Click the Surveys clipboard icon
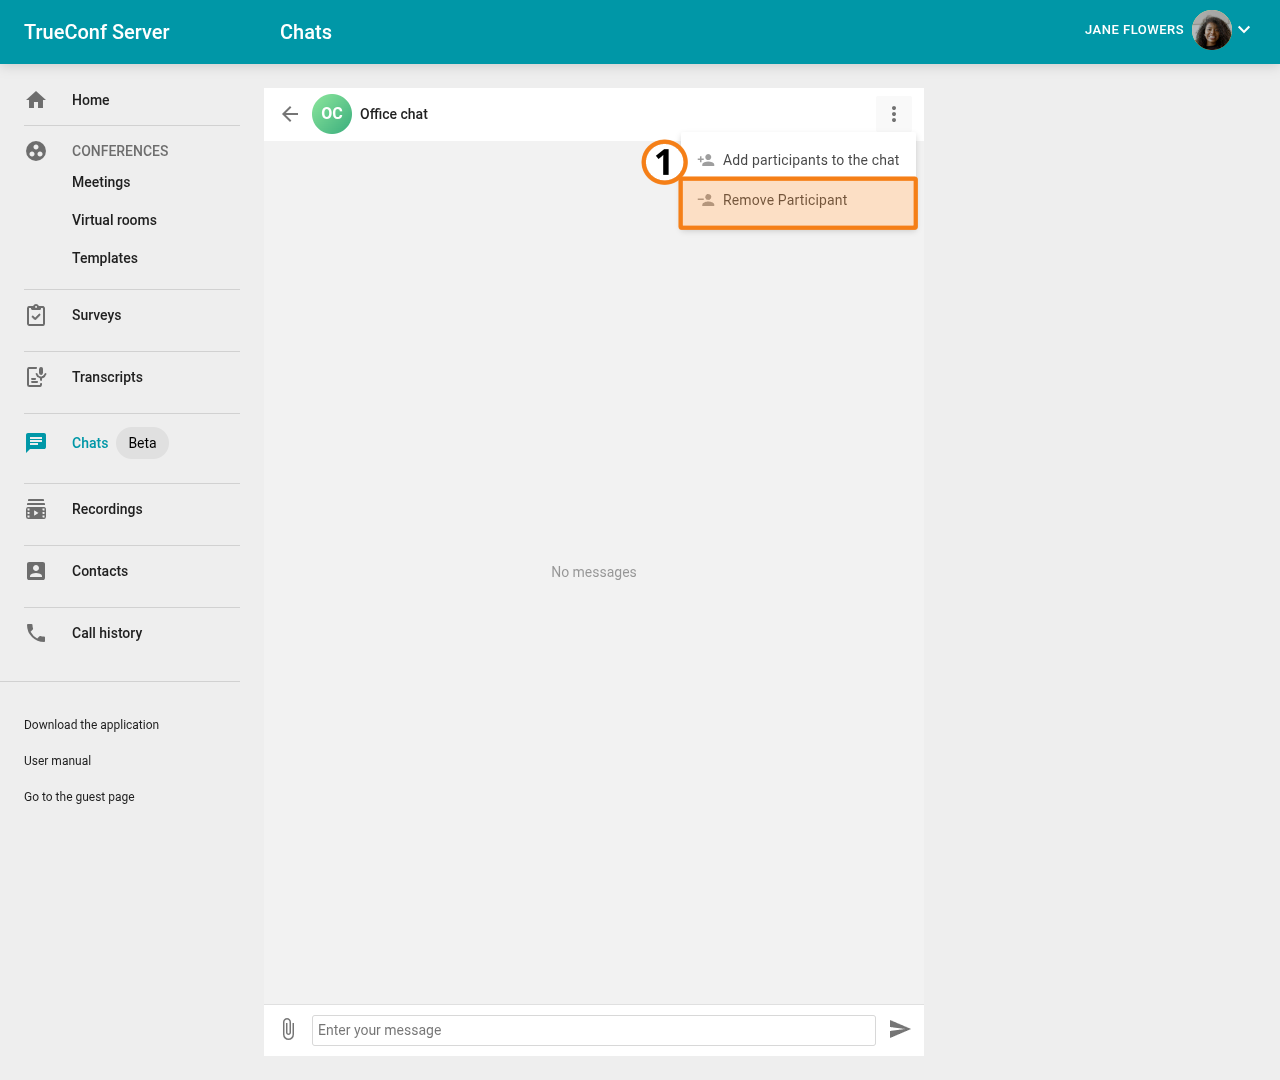The height and width of the screenshot is (1080, 1280). click(x=36, y=315)
